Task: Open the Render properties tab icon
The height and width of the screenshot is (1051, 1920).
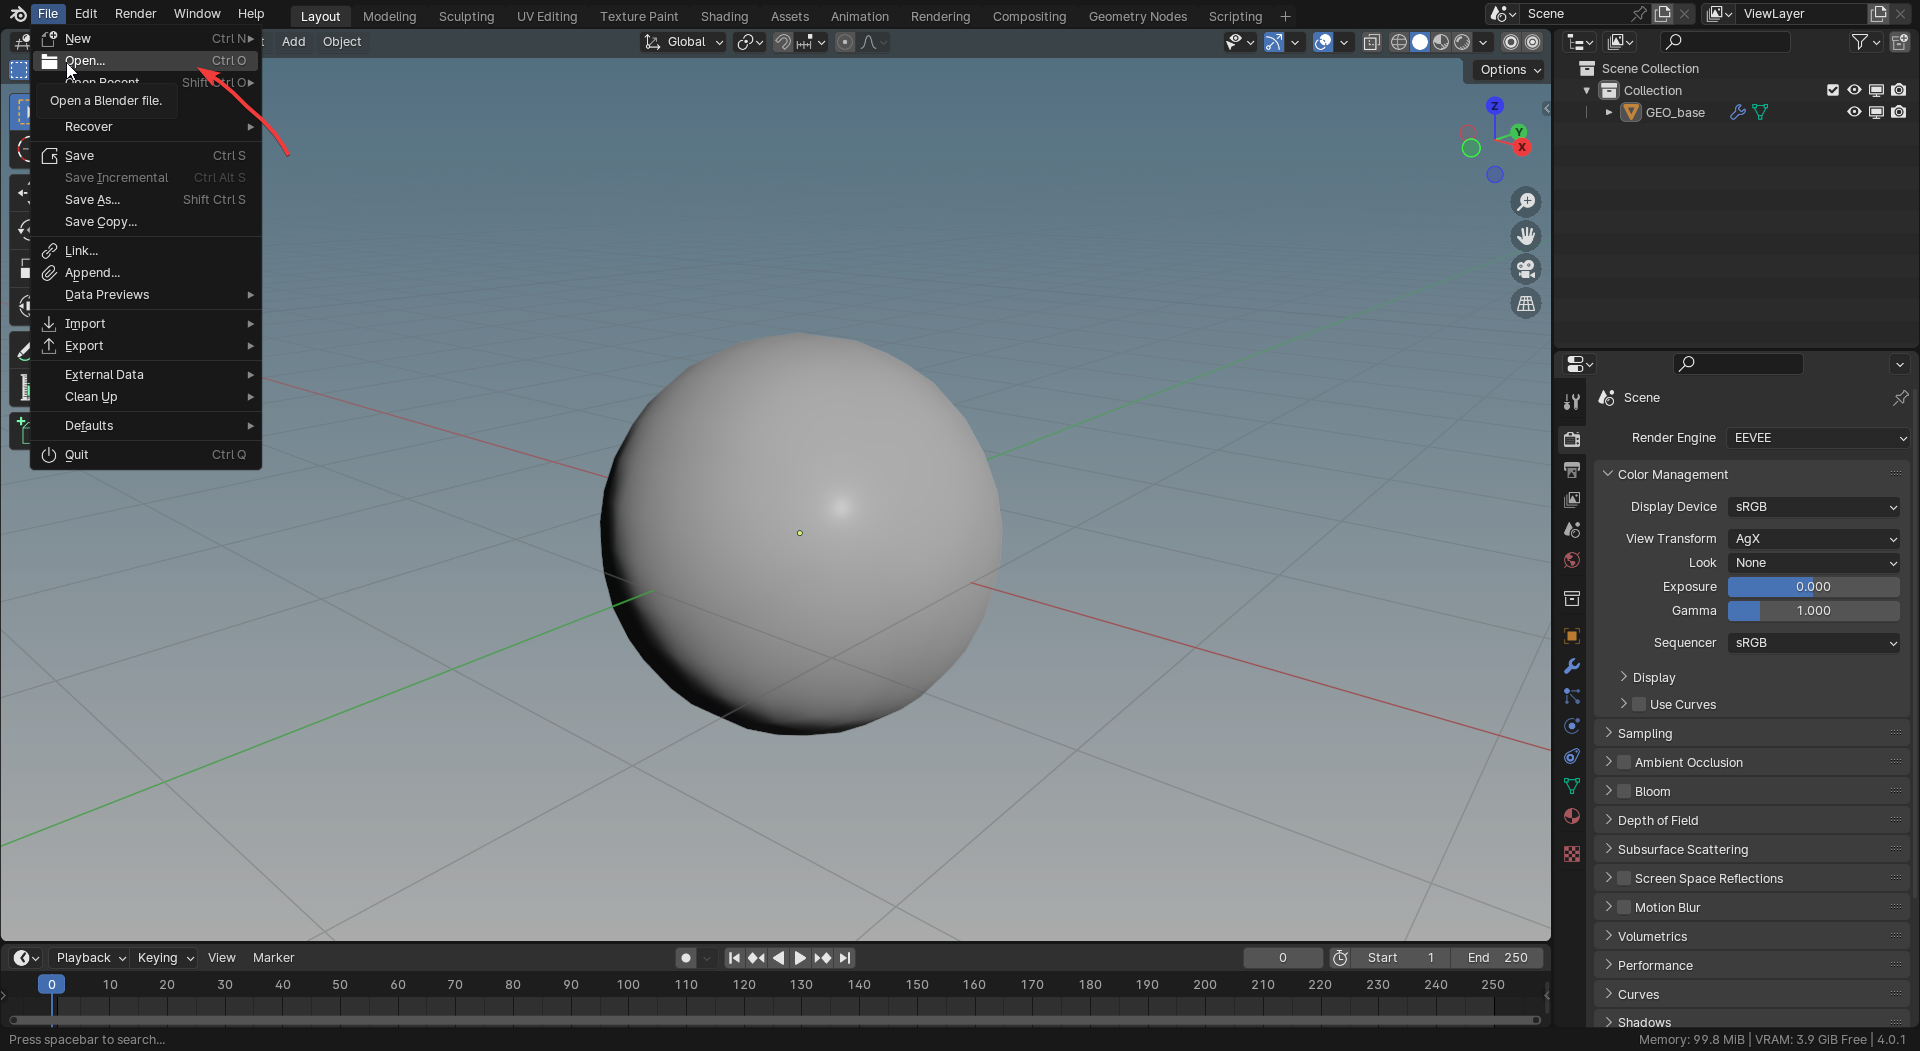Action: [x=1572, y=439]
